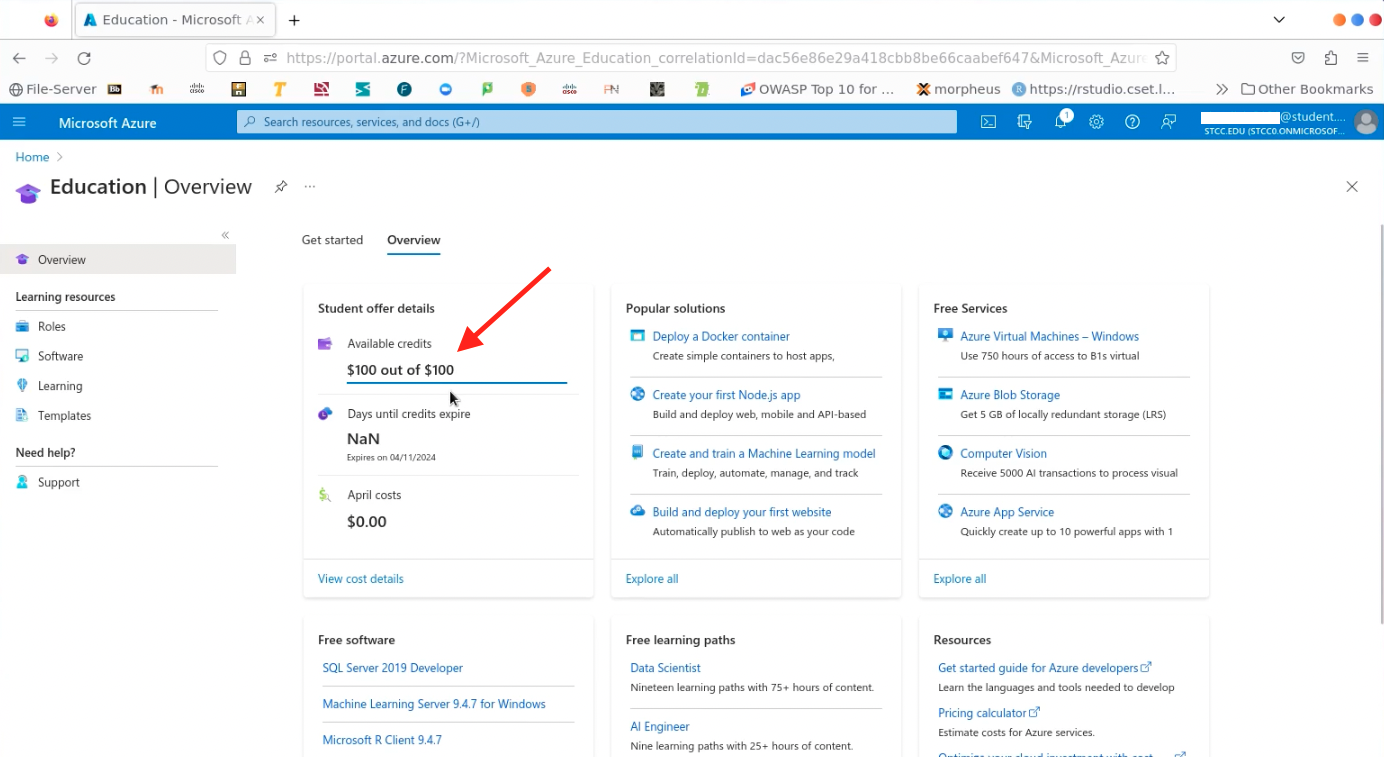
Task: Open Data Scientist learning path
Action: click(x=665, y=668)
